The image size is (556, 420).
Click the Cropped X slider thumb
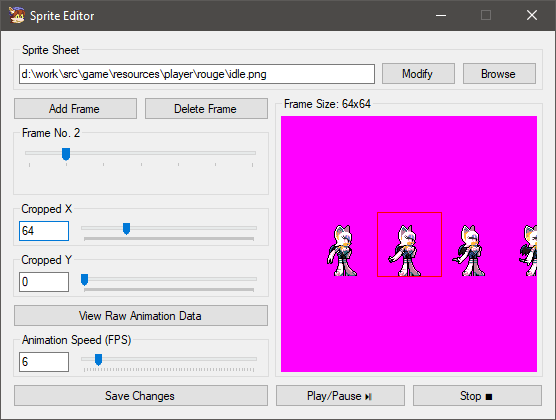(x=126, y=228)
